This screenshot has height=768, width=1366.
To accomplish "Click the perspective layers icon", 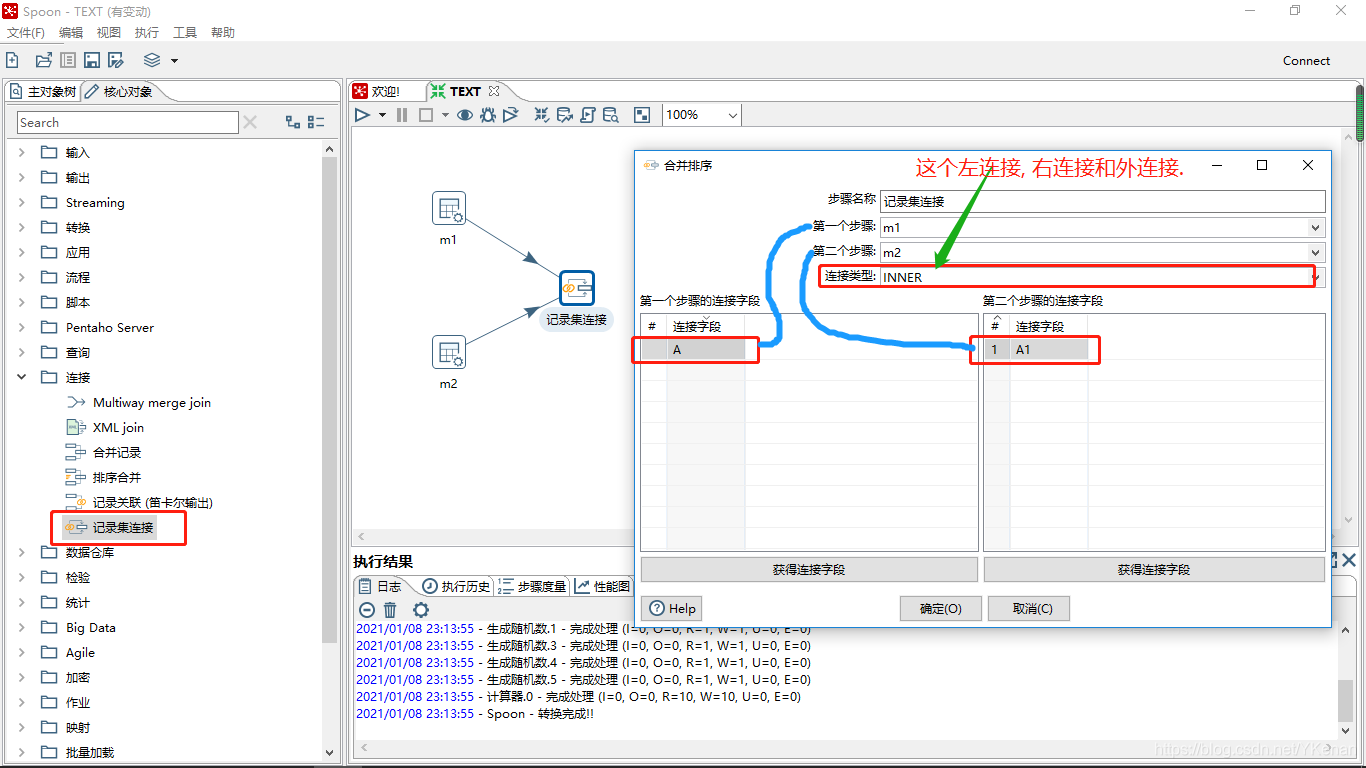I will pos(152,60).
